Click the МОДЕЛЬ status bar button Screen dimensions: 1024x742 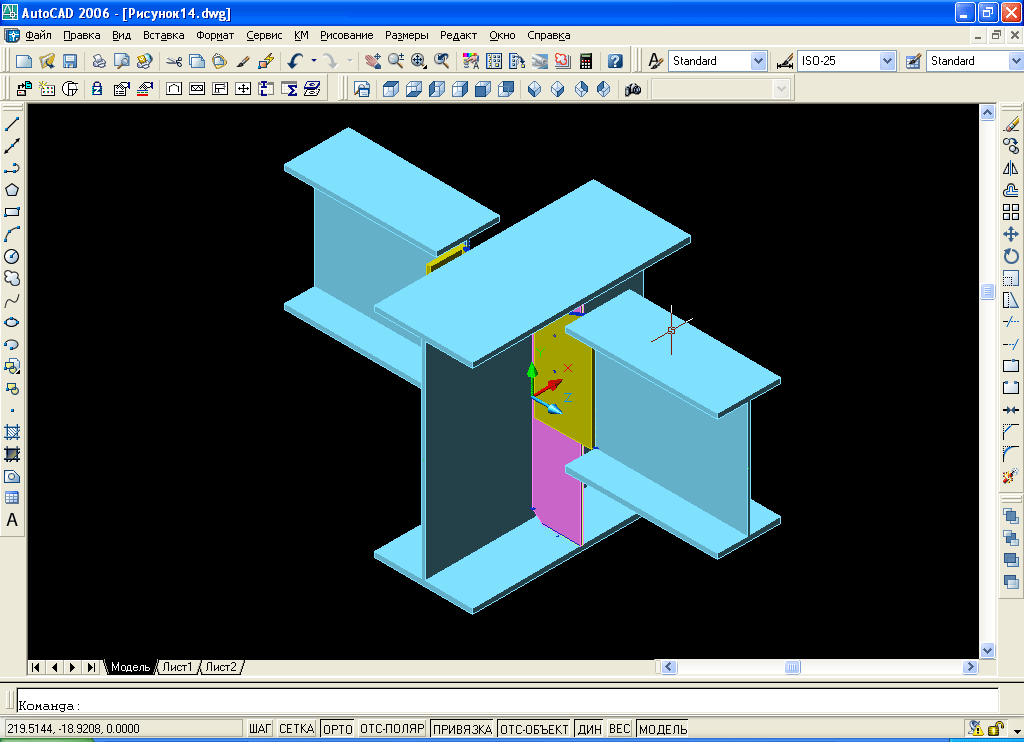tap(662, 729)
